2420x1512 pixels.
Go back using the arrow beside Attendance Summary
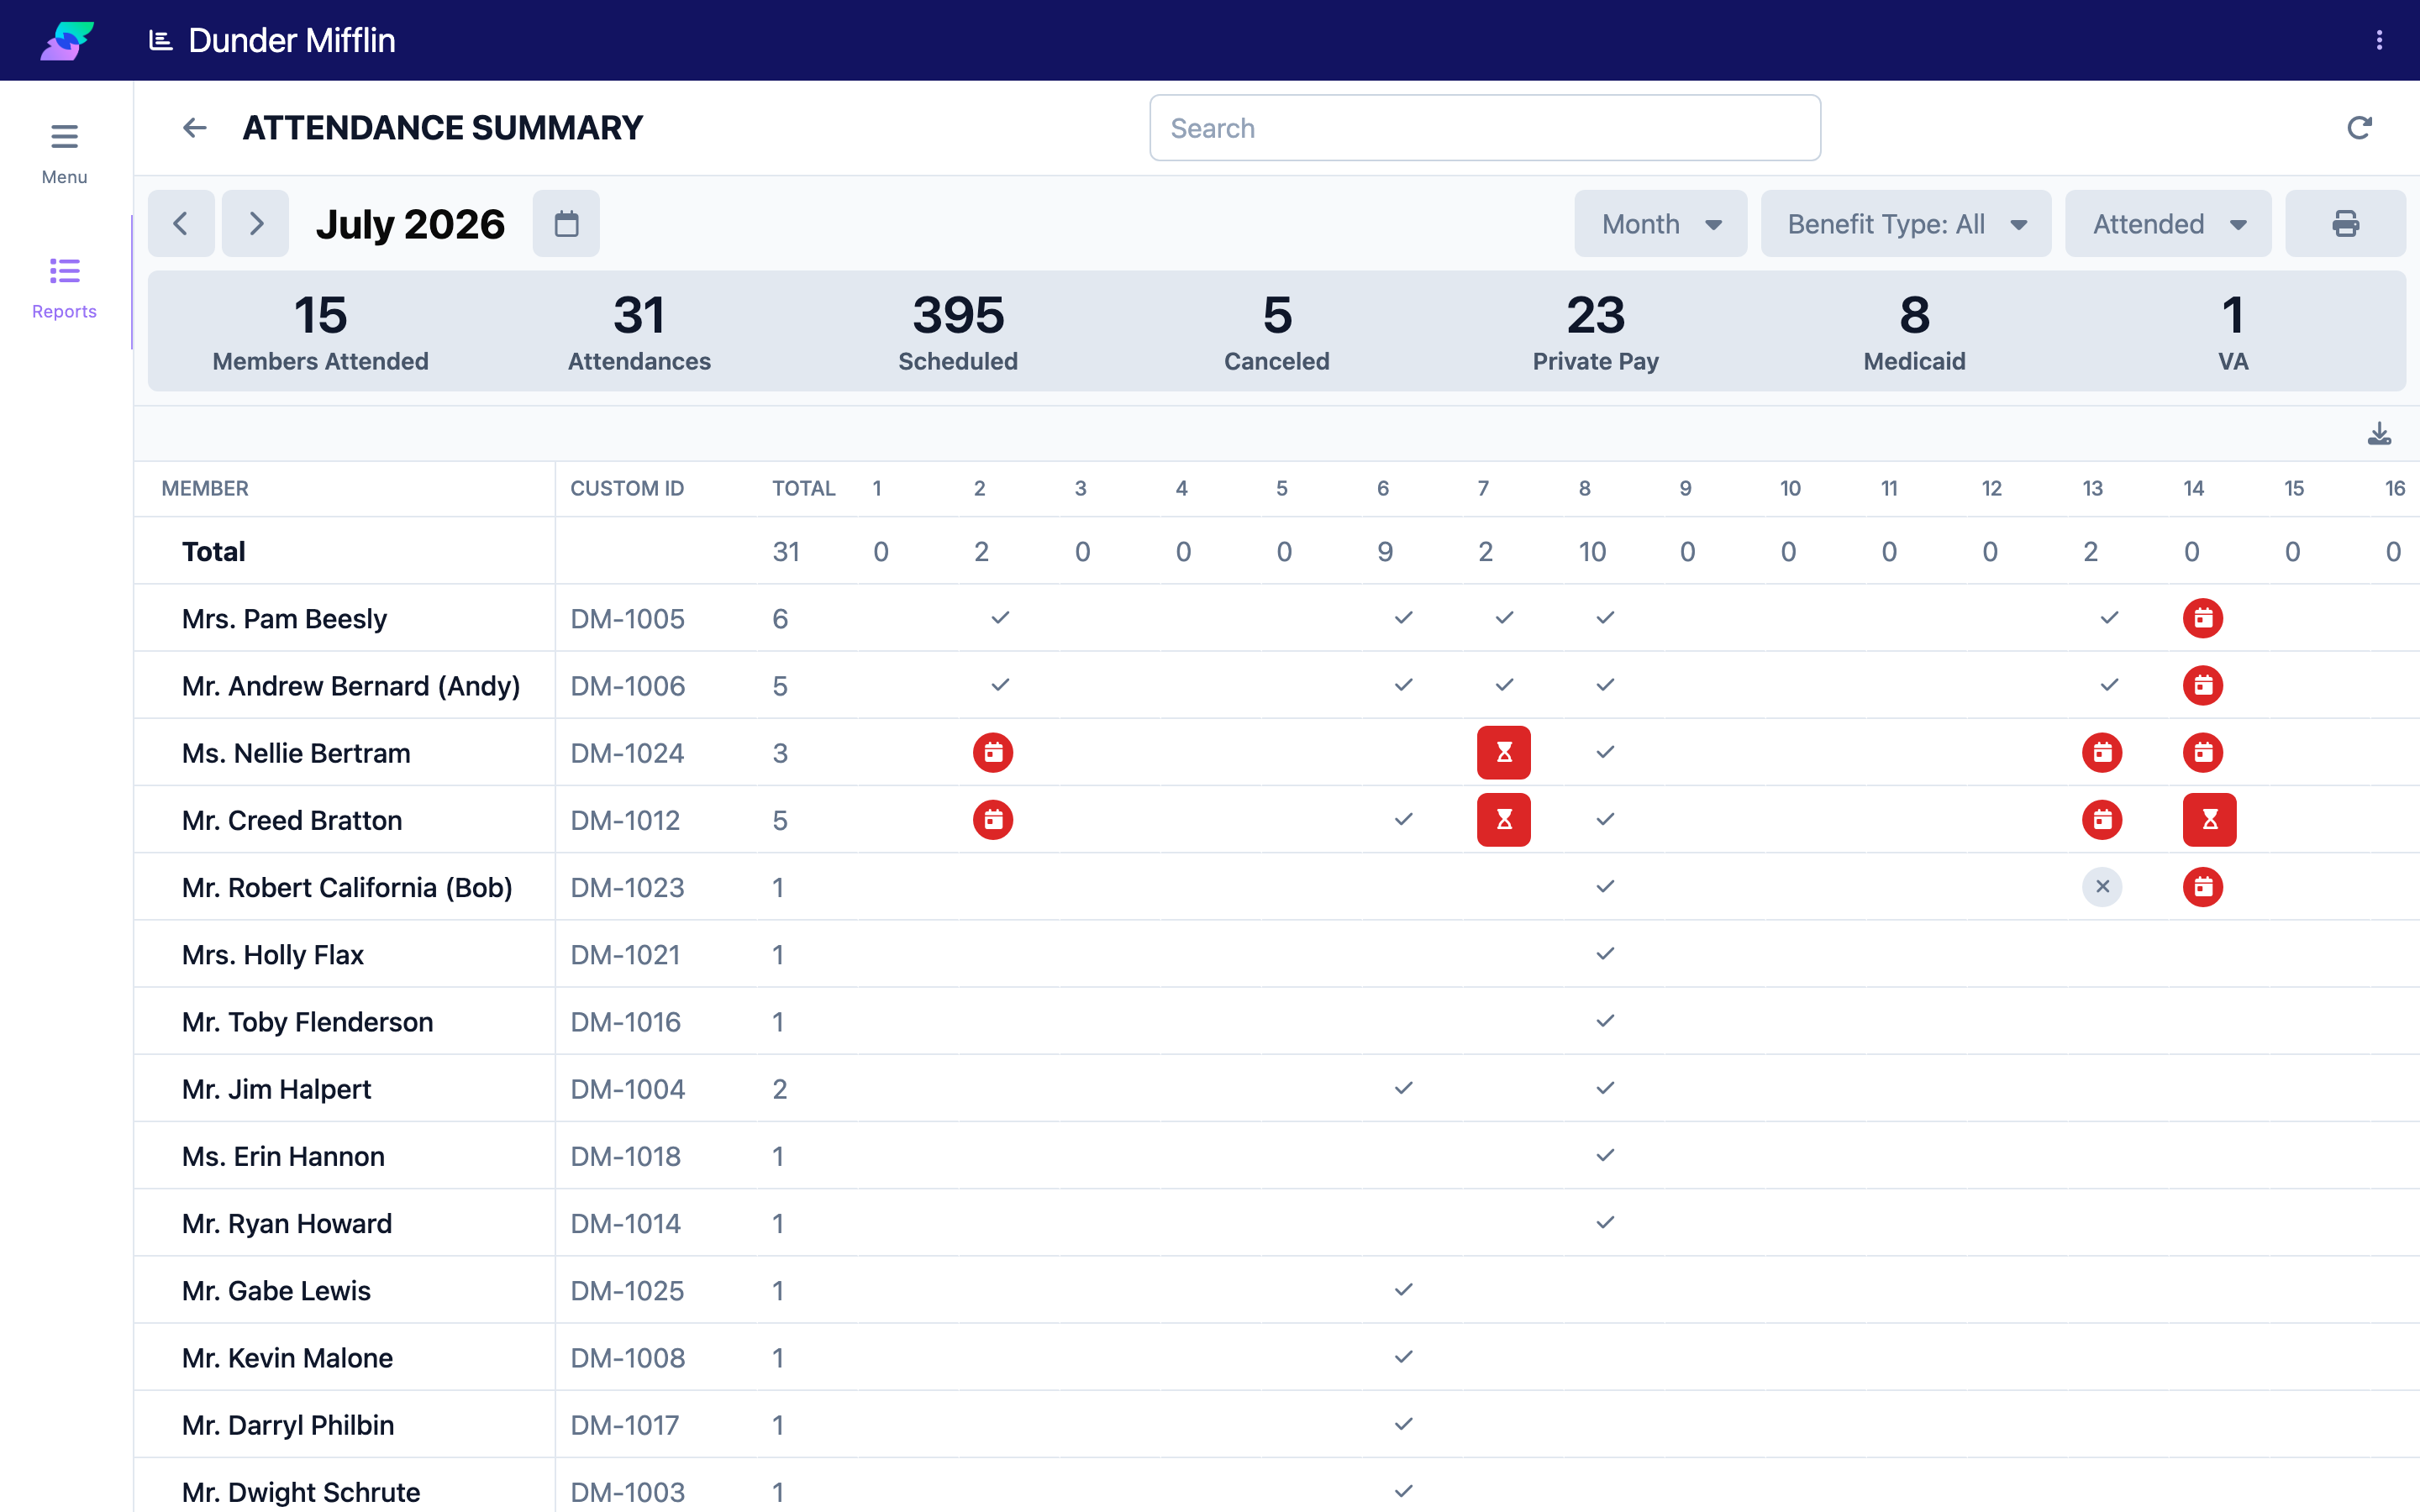194,128
